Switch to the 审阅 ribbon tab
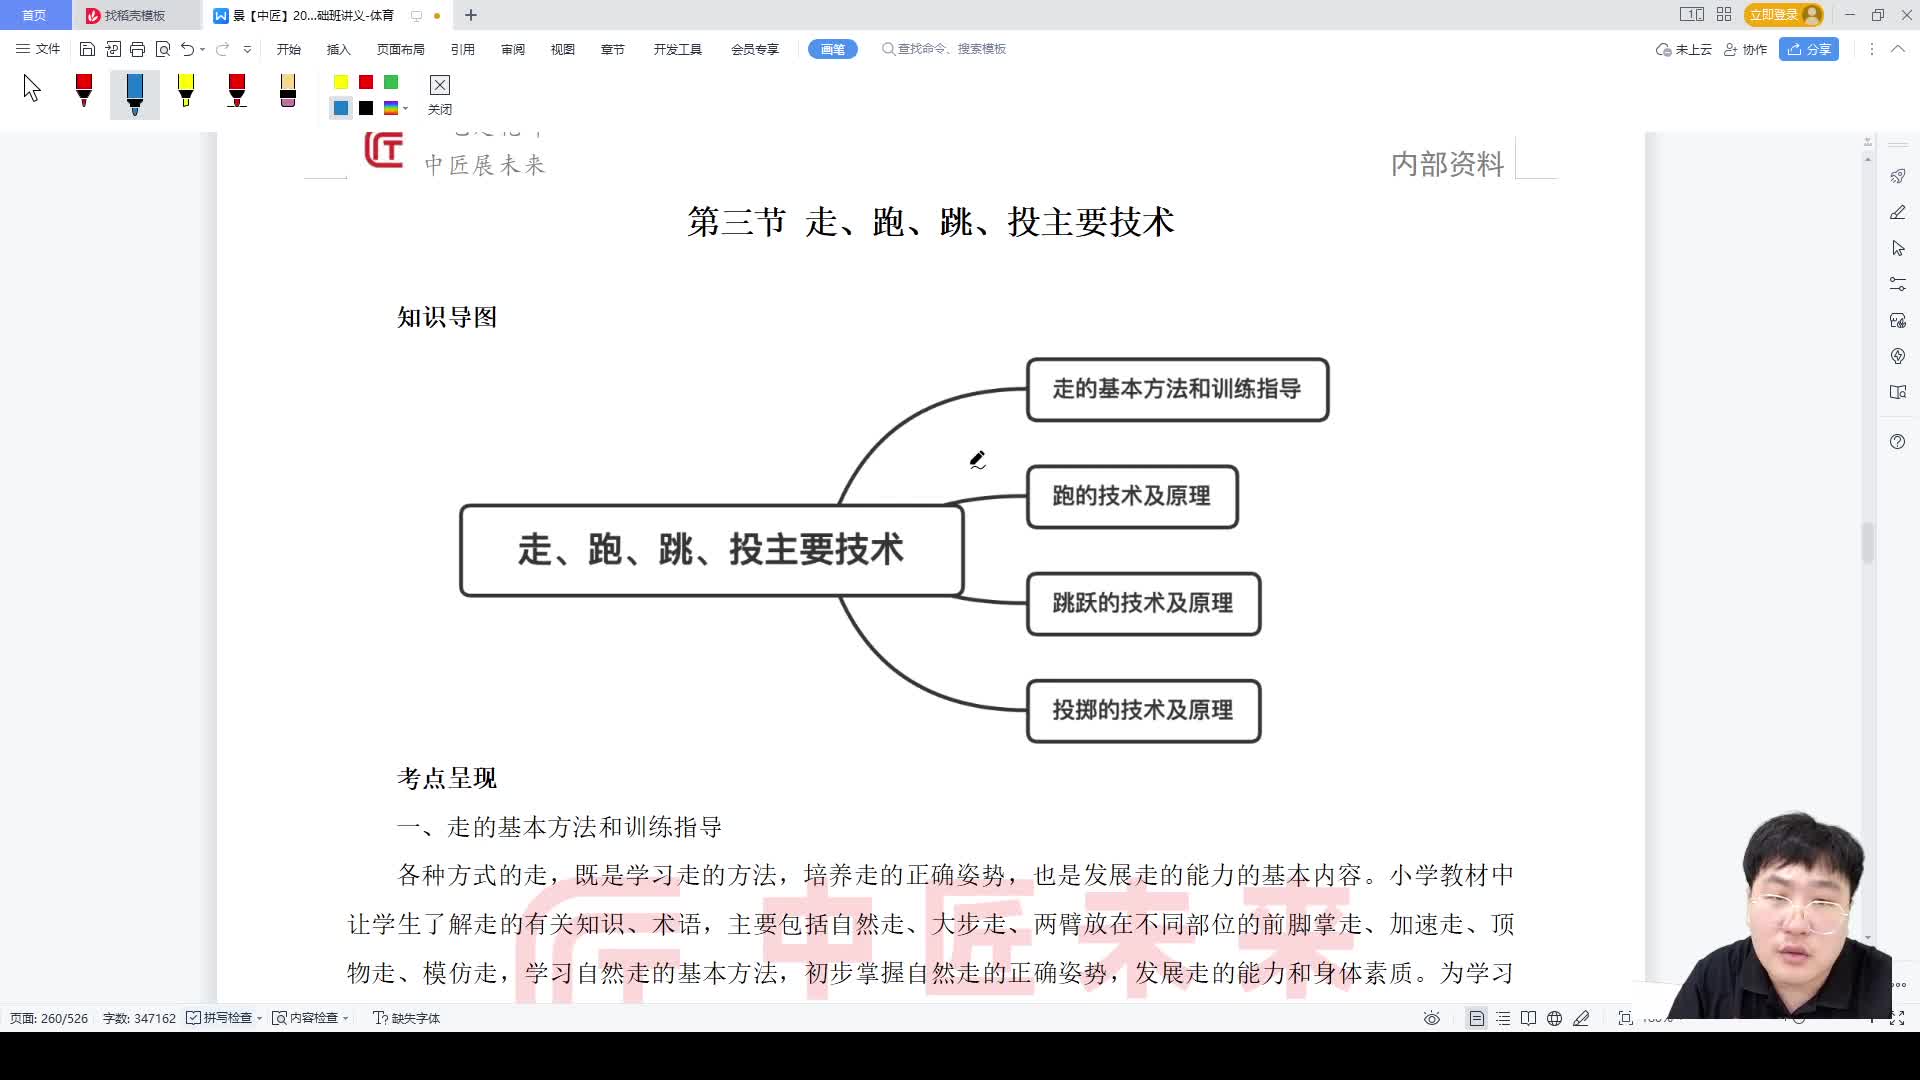Screen dimensions: 1920x1080 tap(512, 48)
